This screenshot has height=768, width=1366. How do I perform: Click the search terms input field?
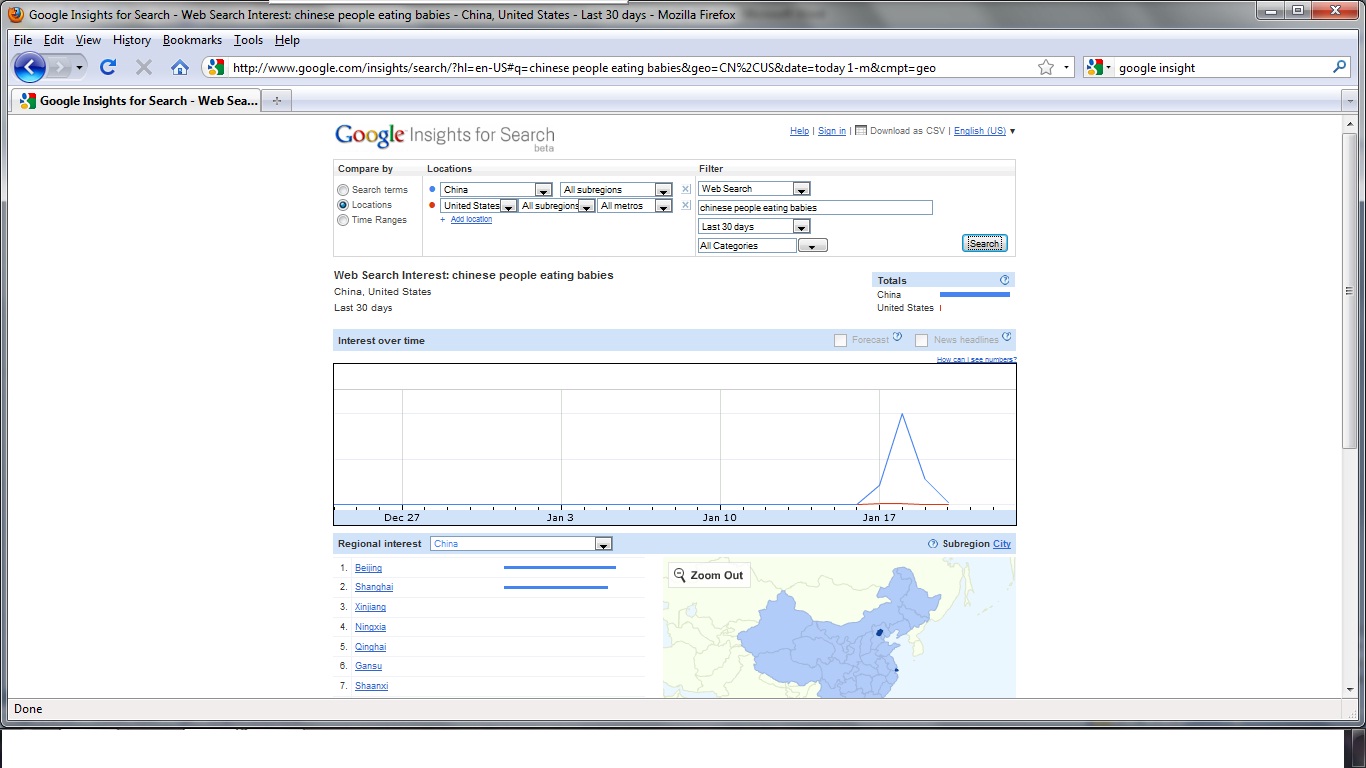(815, 208)
